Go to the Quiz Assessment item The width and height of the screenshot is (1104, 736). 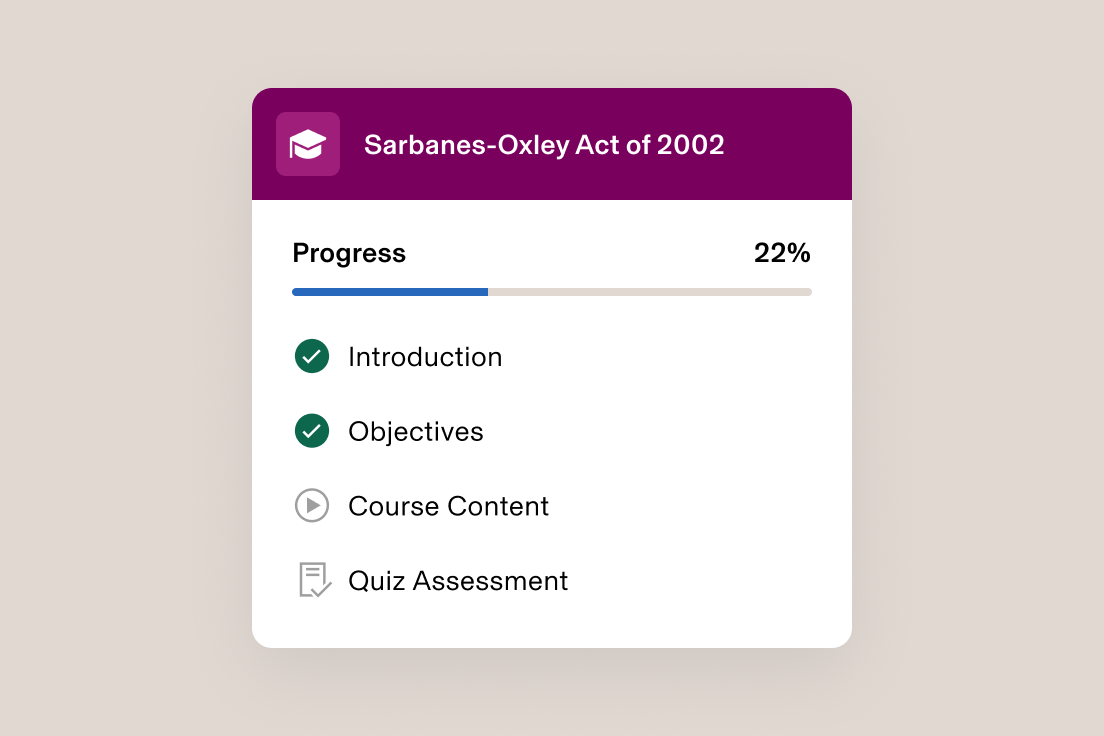click(x=458, y=581)
